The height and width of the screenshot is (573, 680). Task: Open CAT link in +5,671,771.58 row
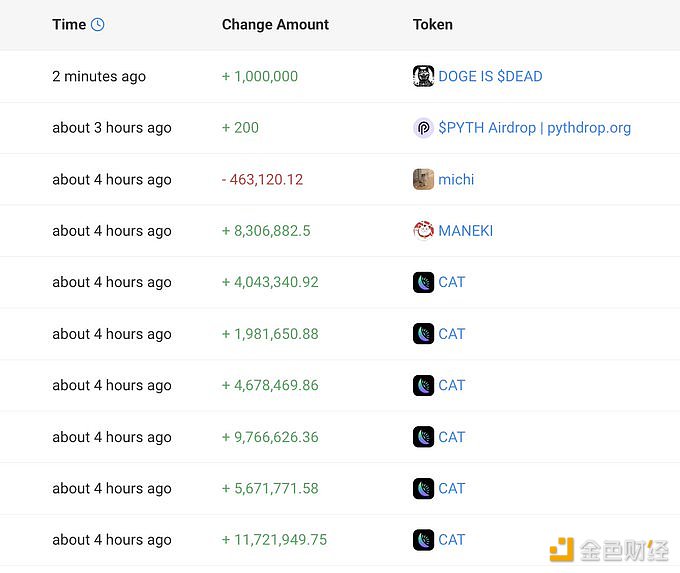[452, 489]
